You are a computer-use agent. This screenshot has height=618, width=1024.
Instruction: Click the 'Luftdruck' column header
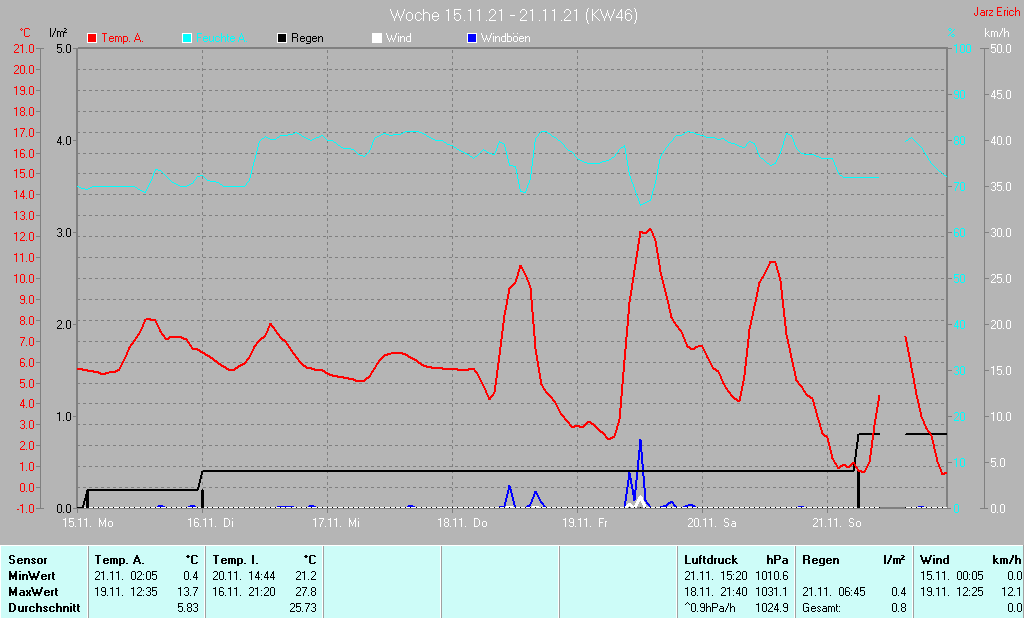click(x=711, y=560)
